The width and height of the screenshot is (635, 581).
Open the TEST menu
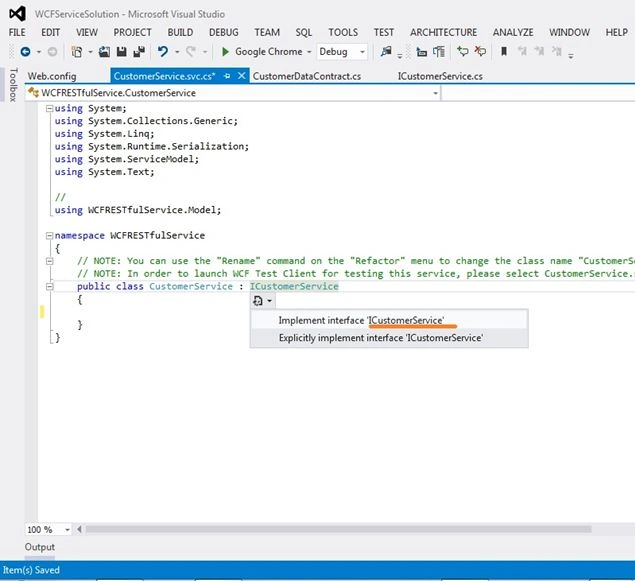pos(384,32)
